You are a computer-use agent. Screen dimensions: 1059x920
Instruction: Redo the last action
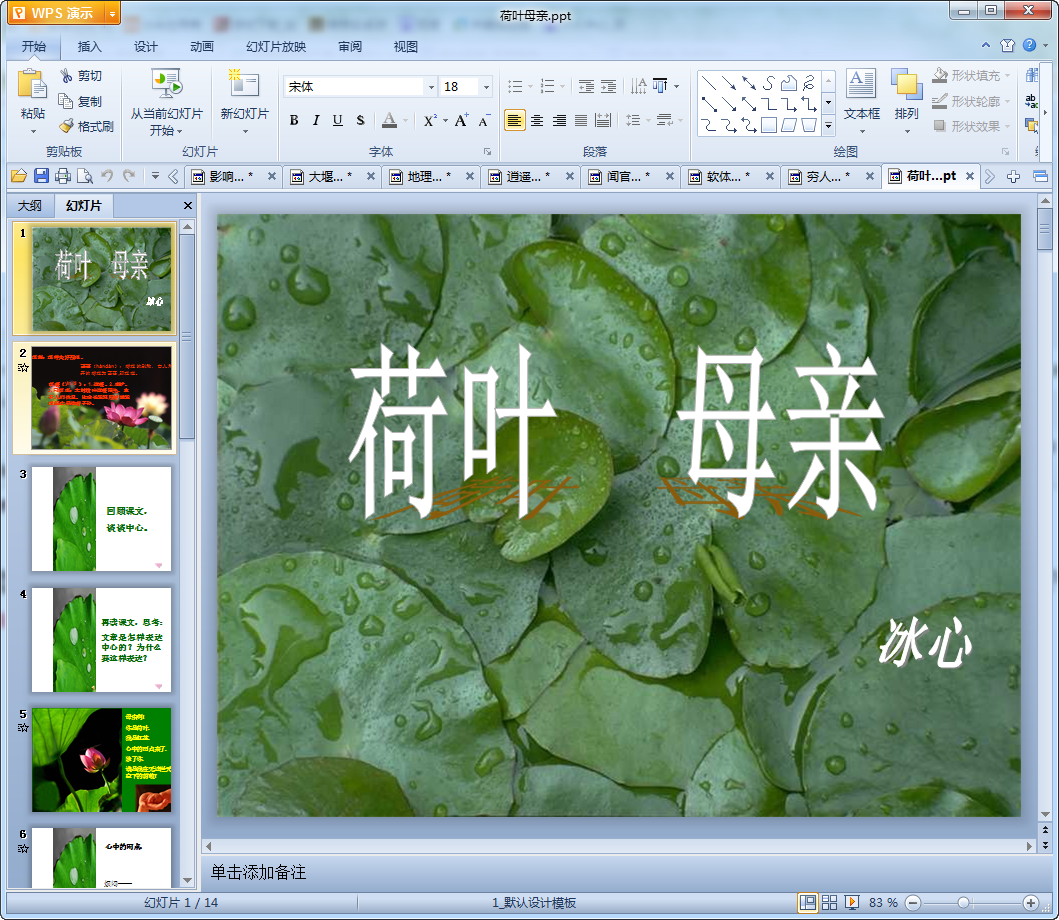point(129,176)
